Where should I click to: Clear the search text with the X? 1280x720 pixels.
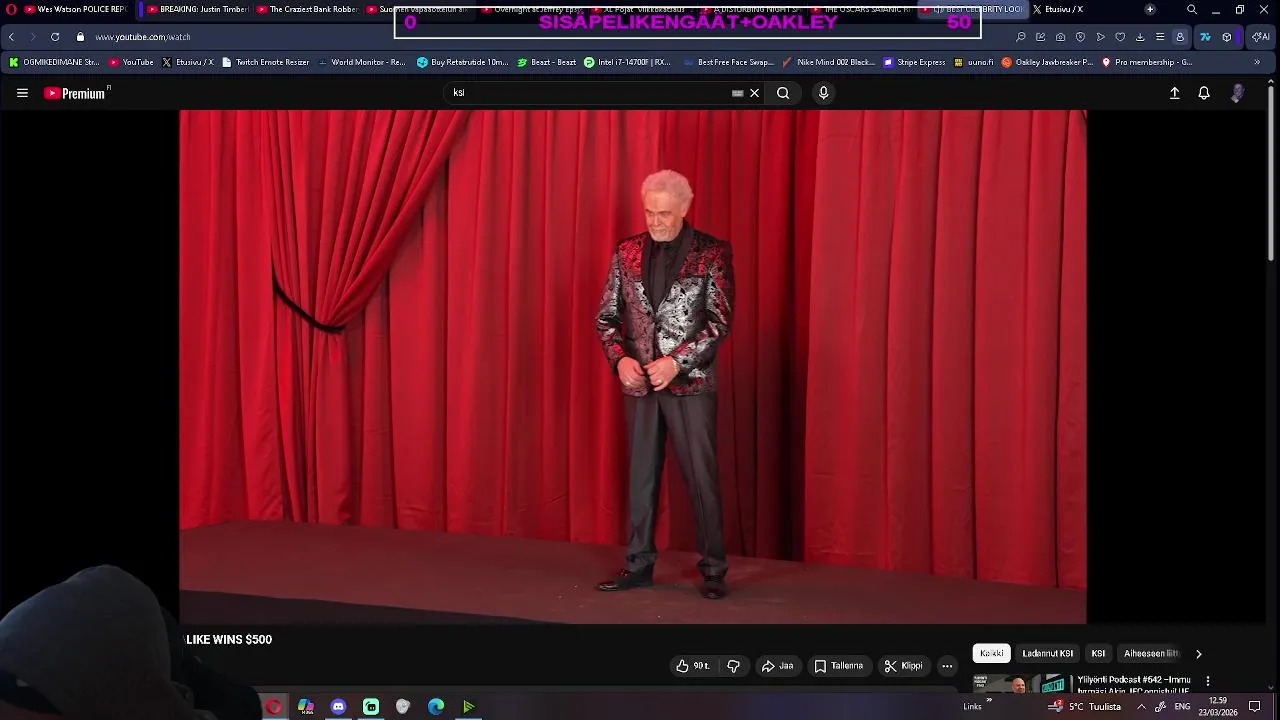coord(755,93)
